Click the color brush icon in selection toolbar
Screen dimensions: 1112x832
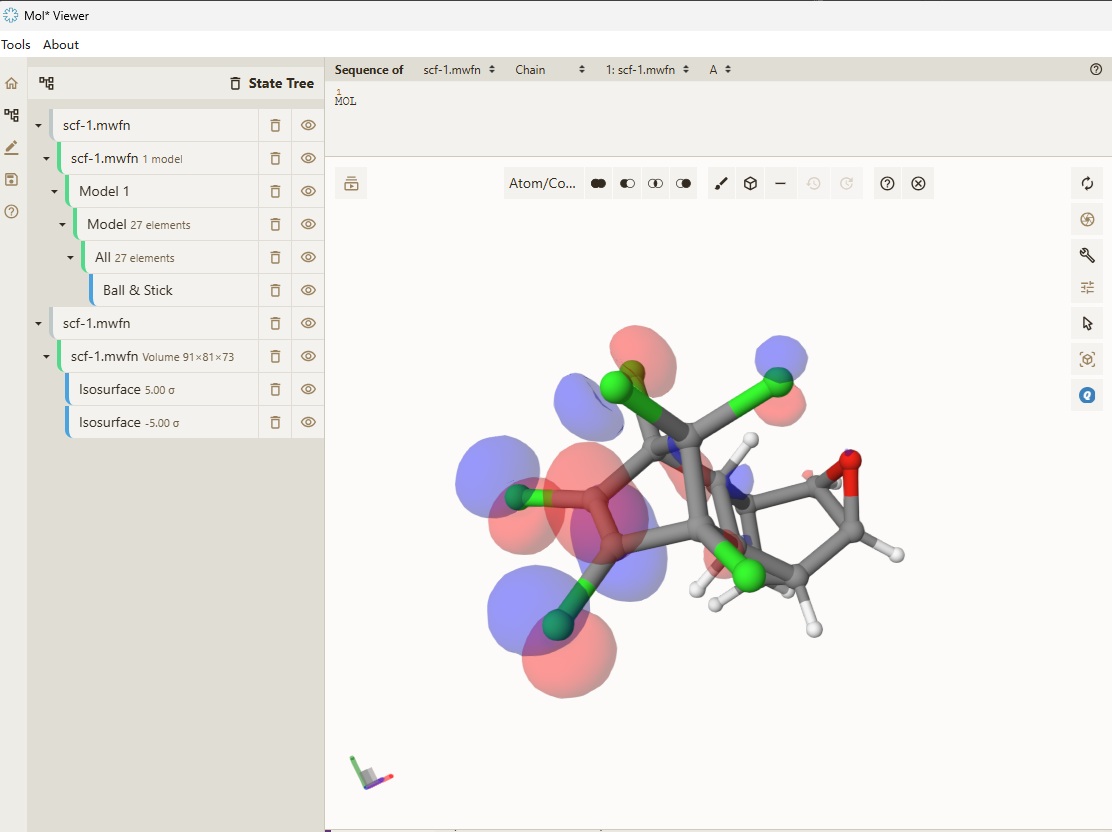click(x=722, y=184)
